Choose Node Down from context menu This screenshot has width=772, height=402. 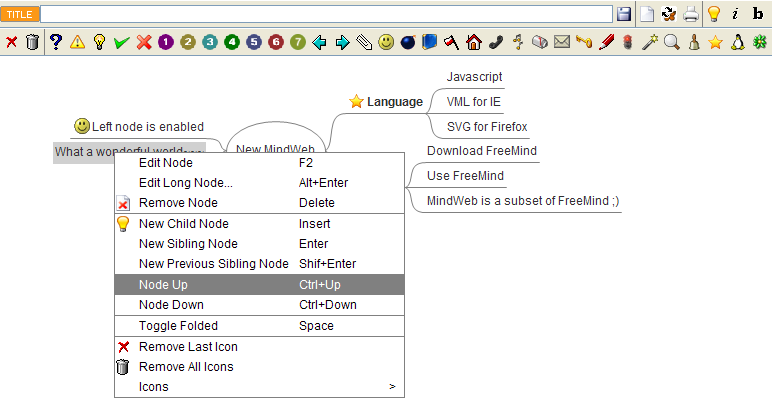click(x=259, y=304)
